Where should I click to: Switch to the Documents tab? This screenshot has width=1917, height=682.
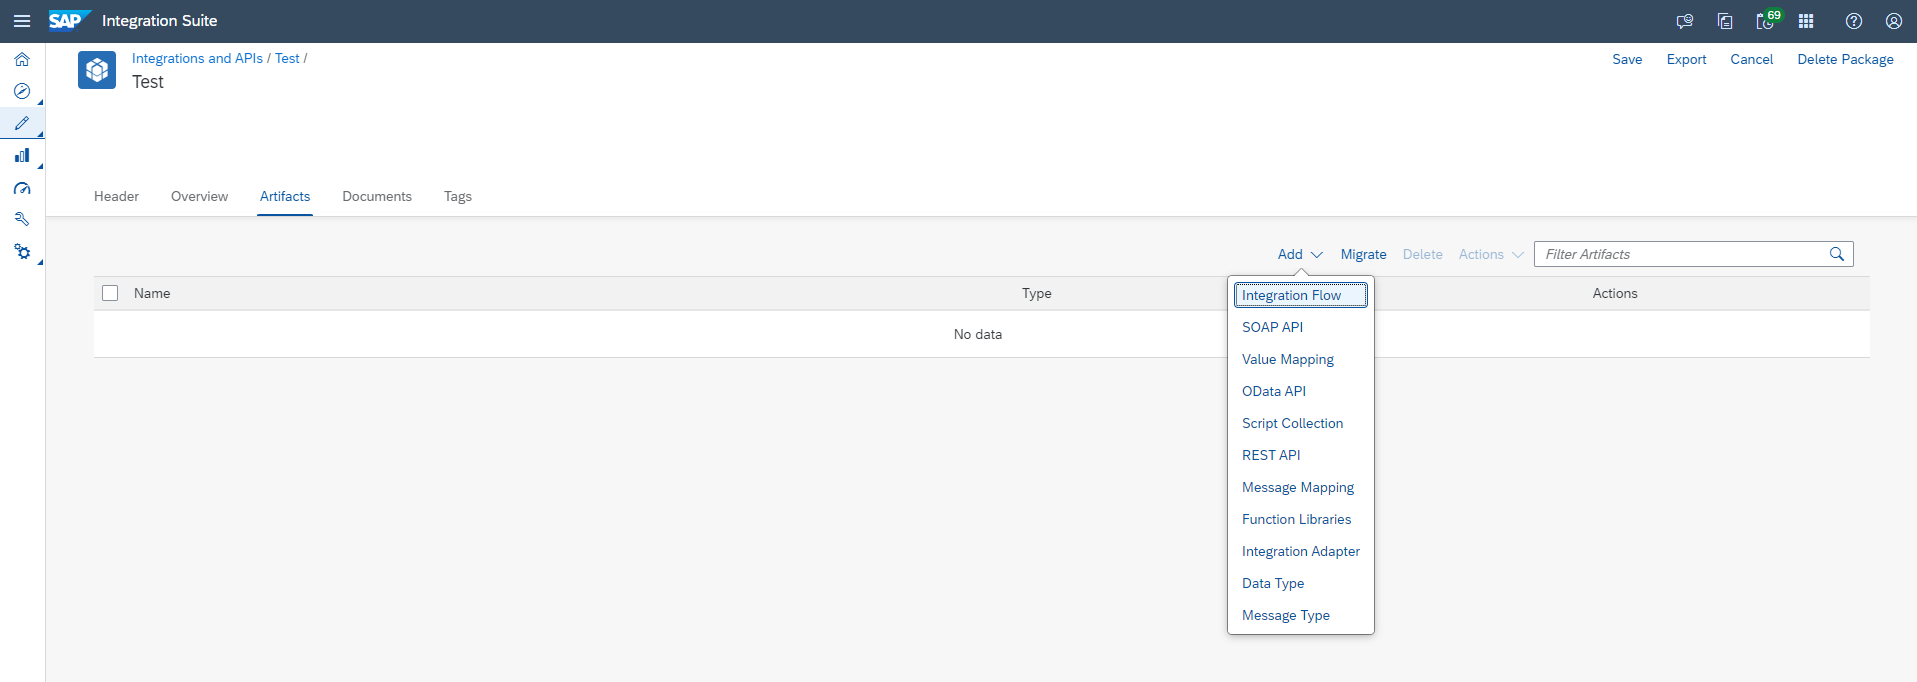coord(377,196)
